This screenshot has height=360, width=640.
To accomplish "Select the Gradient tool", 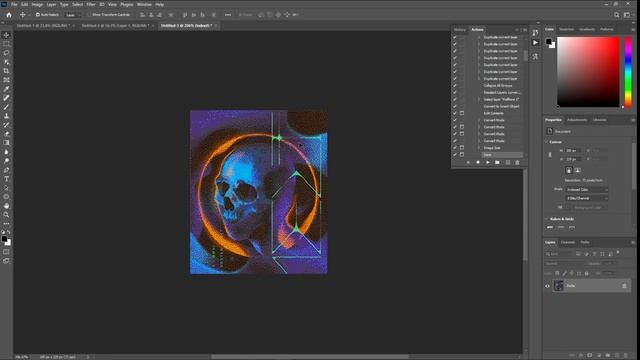I will [6, 143].
